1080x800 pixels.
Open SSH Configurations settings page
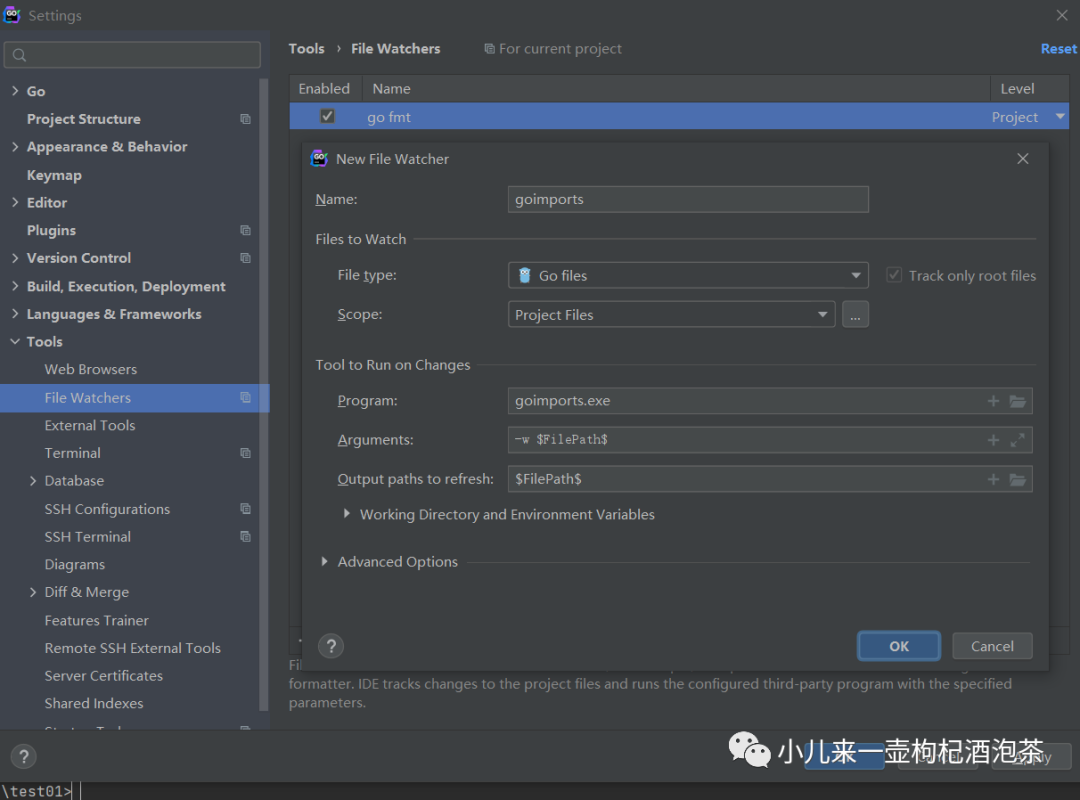pyautogui.click(x=107, y=509)
